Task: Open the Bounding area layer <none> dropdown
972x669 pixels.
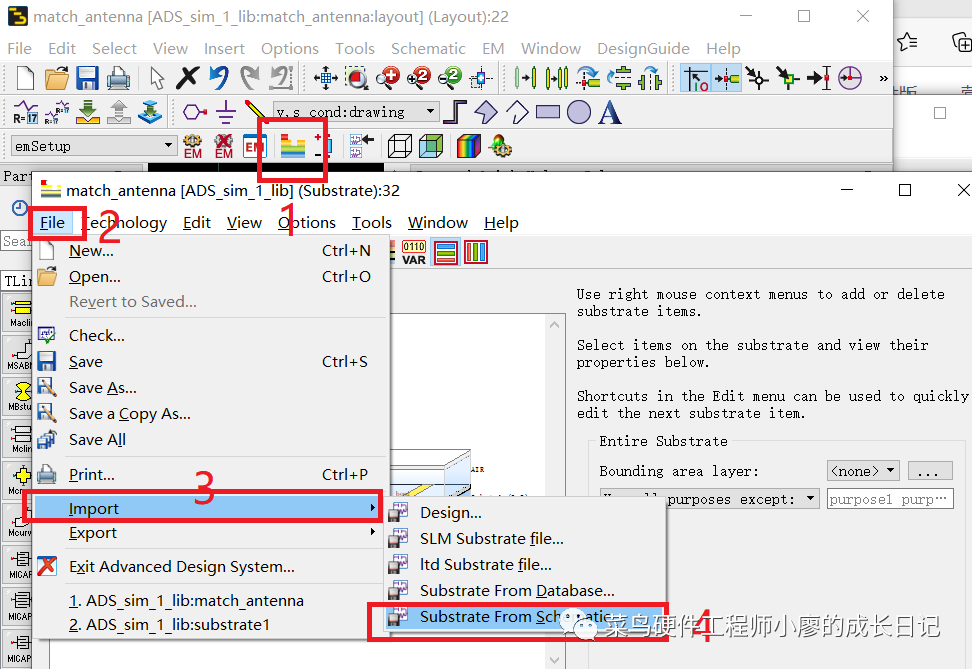Action: point(864,471)
